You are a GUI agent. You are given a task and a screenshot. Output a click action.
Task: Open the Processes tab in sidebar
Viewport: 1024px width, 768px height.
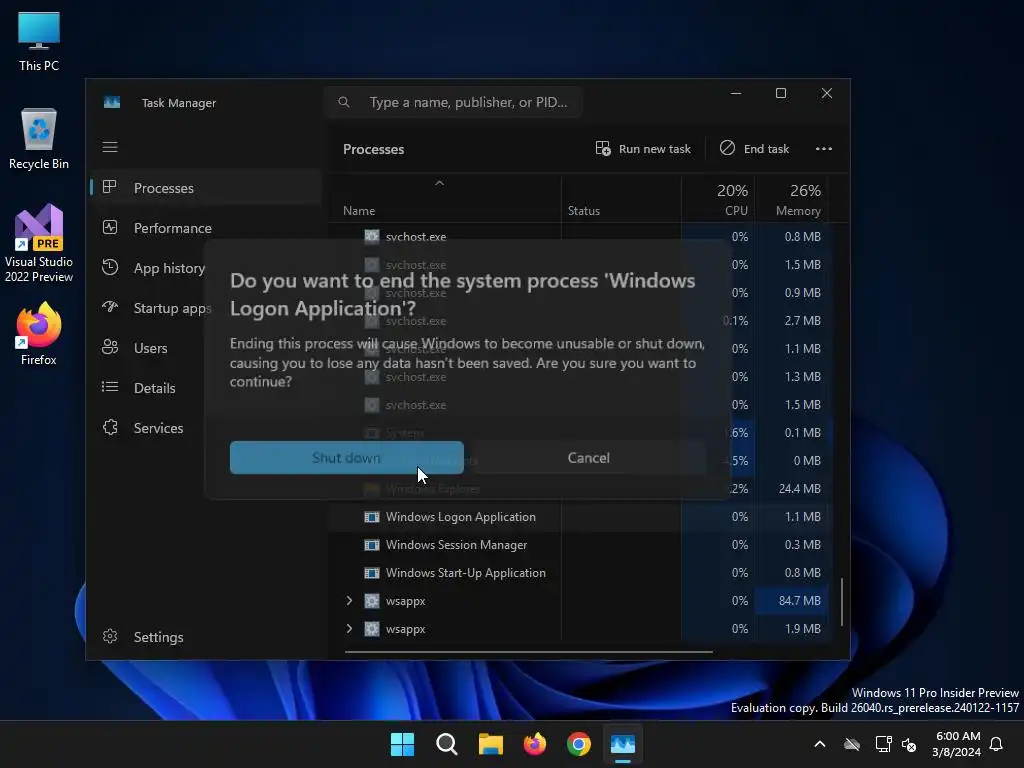click(x=206, y=188)
